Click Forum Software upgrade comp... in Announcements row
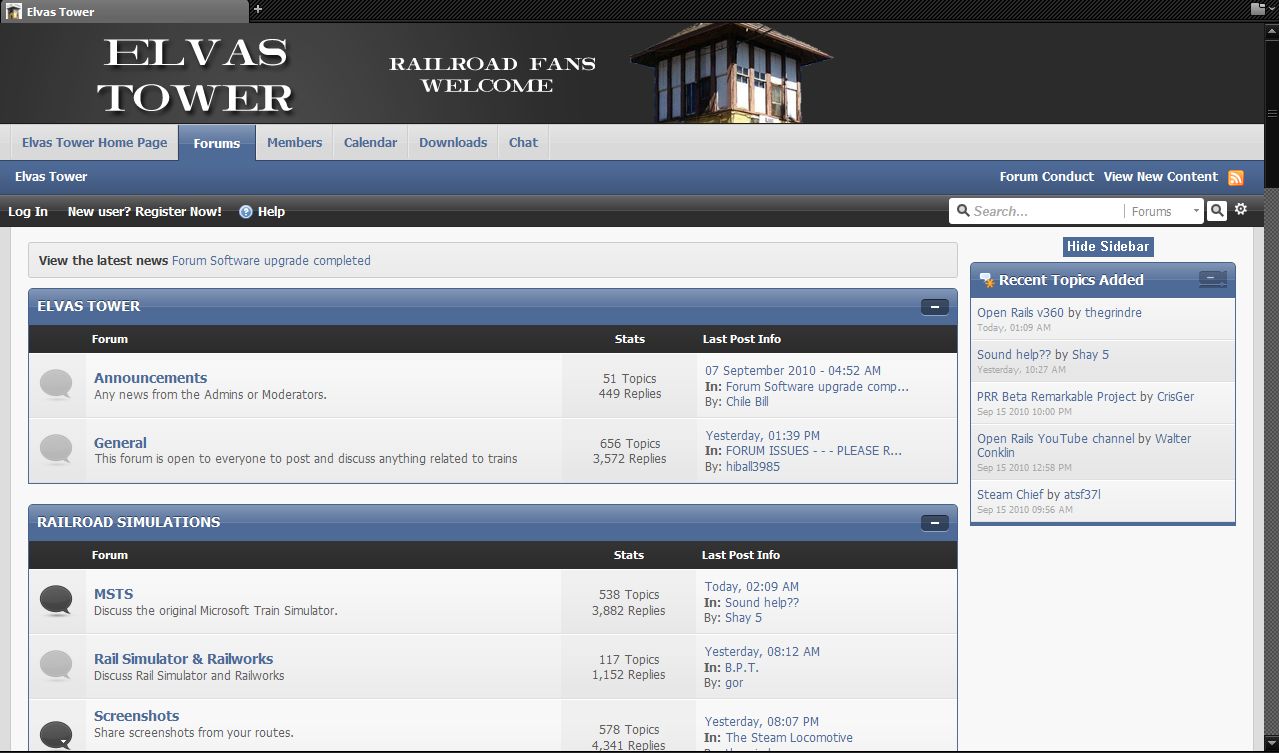1279x753 pixels. [x=817, y=387]
